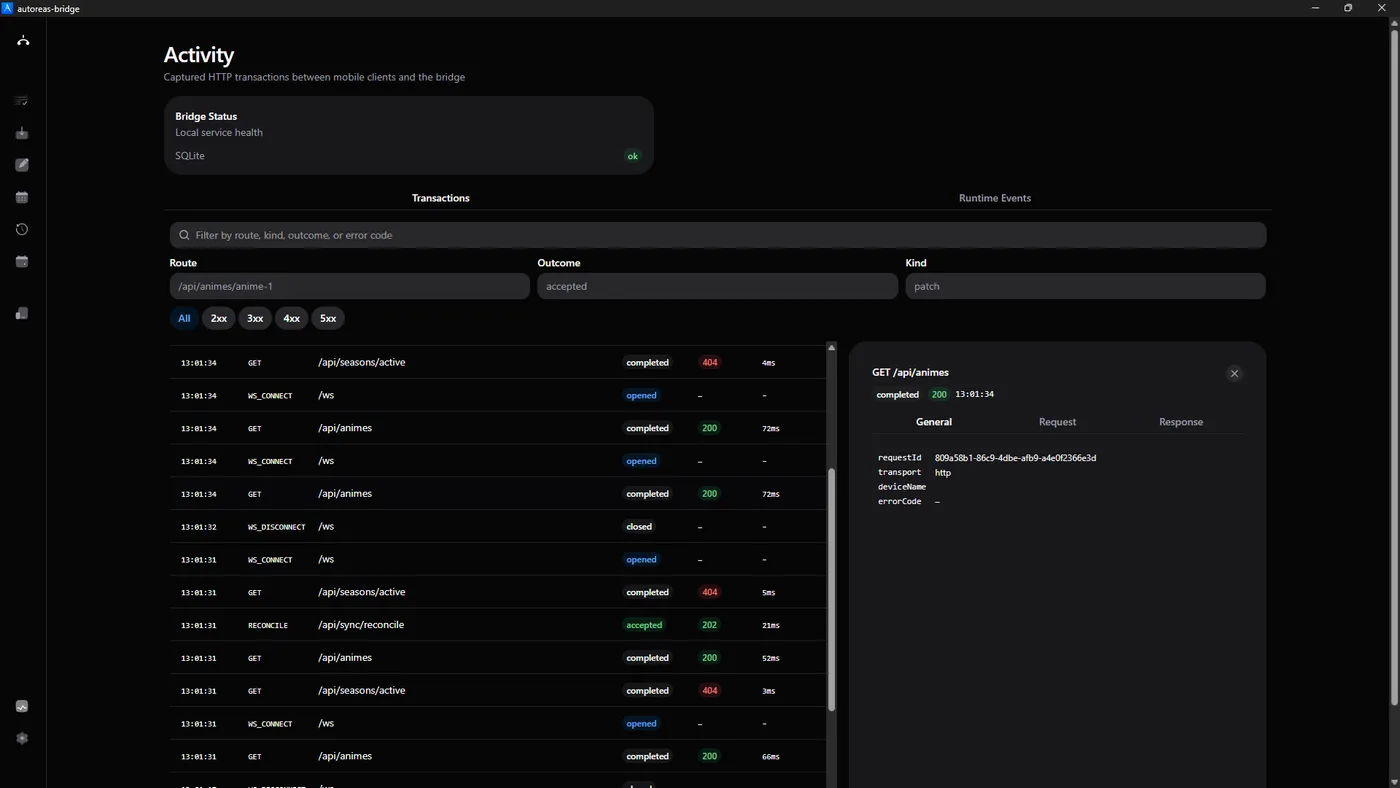Open the download tray icon in the sidebar
Image resolution: width=1400 pixels, height=788 pixels.
click(22, 133)
